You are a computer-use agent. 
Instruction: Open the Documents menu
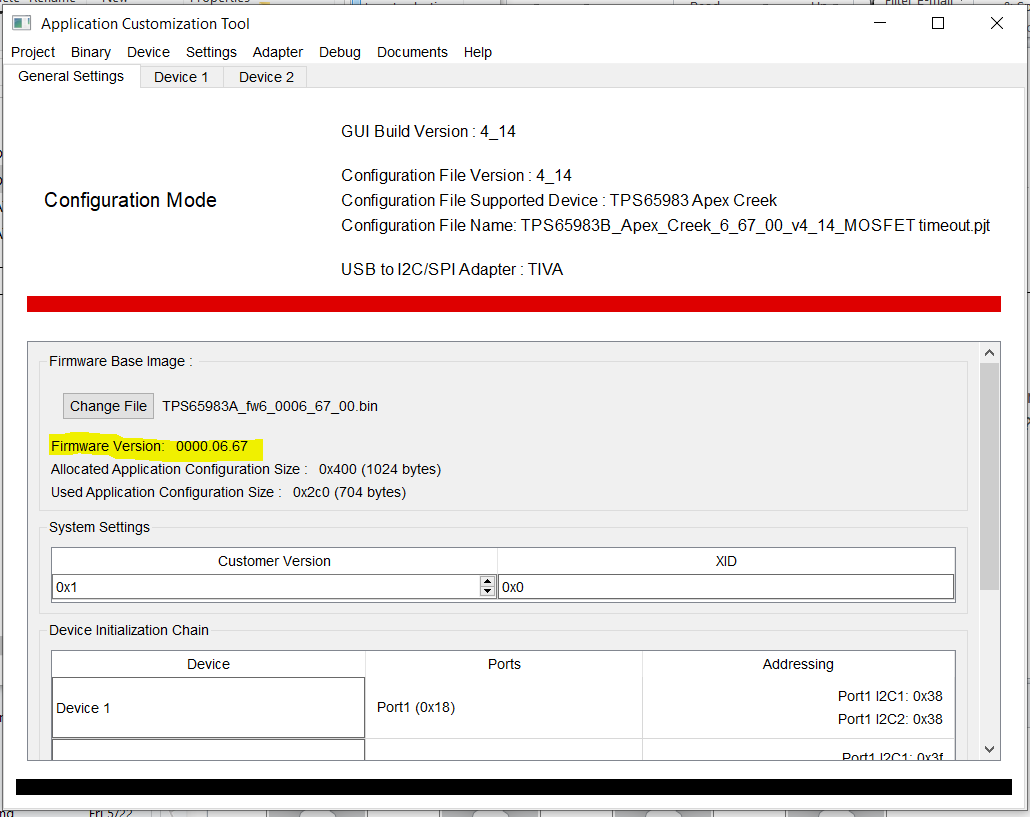point(412,52)
